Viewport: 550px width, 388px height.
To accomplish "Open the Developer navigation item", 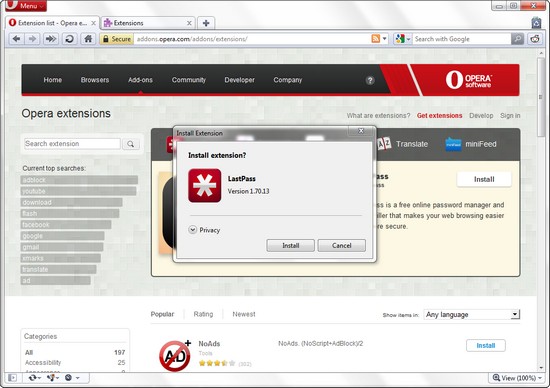I will tap(240, 80).
